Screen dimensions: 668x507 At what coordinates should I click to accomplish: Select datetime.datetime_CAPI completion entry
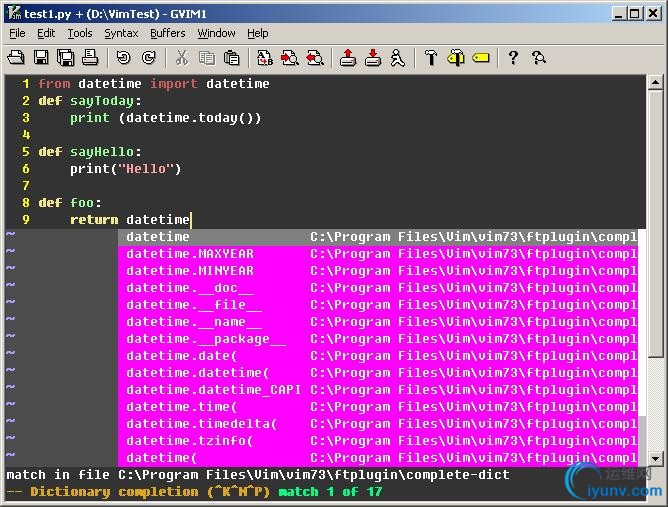[x=378, y=390]
